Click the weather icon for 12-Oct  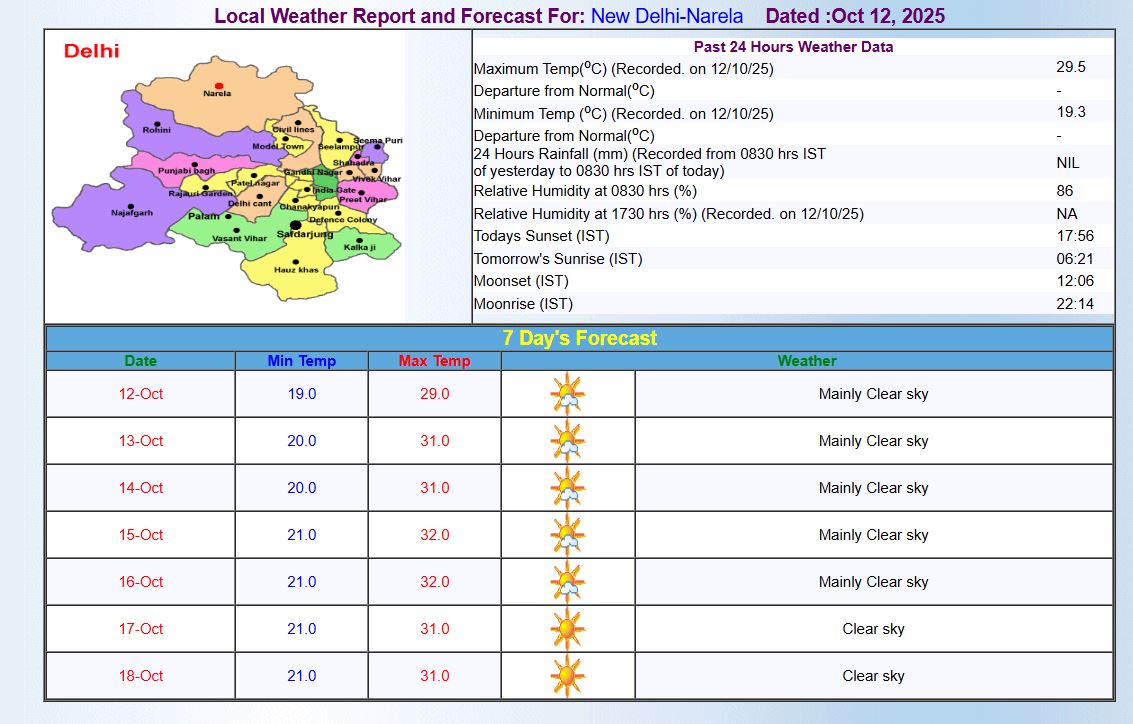[567, 394]
